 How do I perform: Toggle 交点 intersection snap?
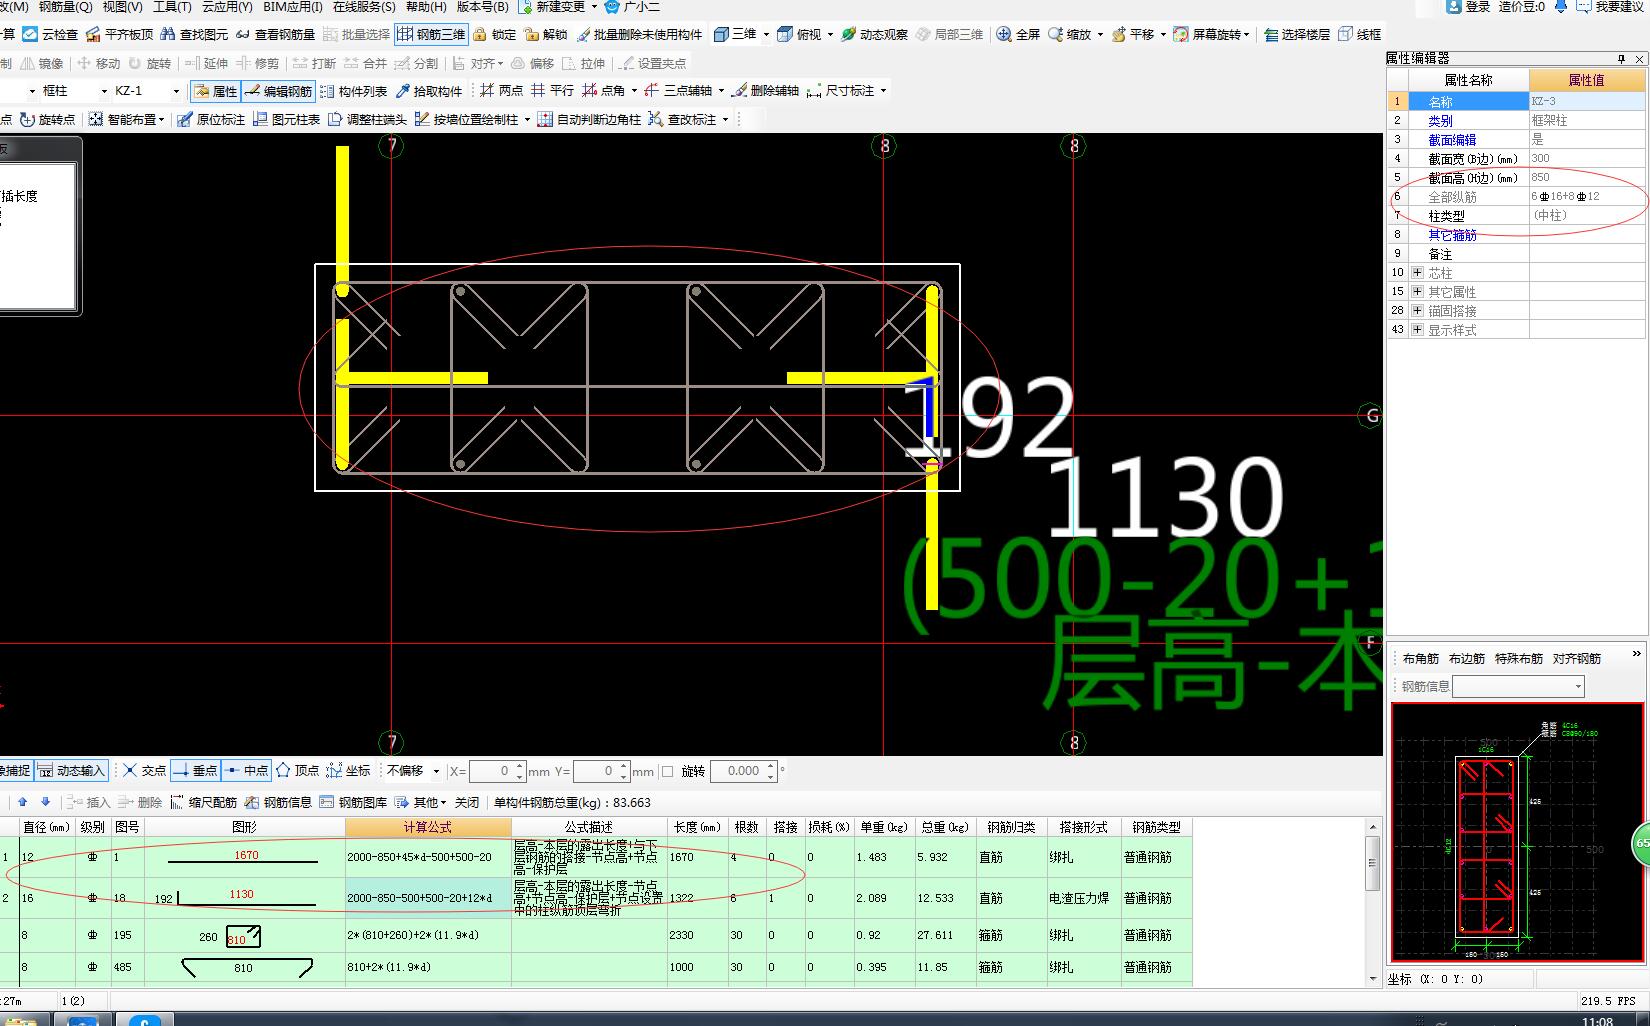(145, 770)
